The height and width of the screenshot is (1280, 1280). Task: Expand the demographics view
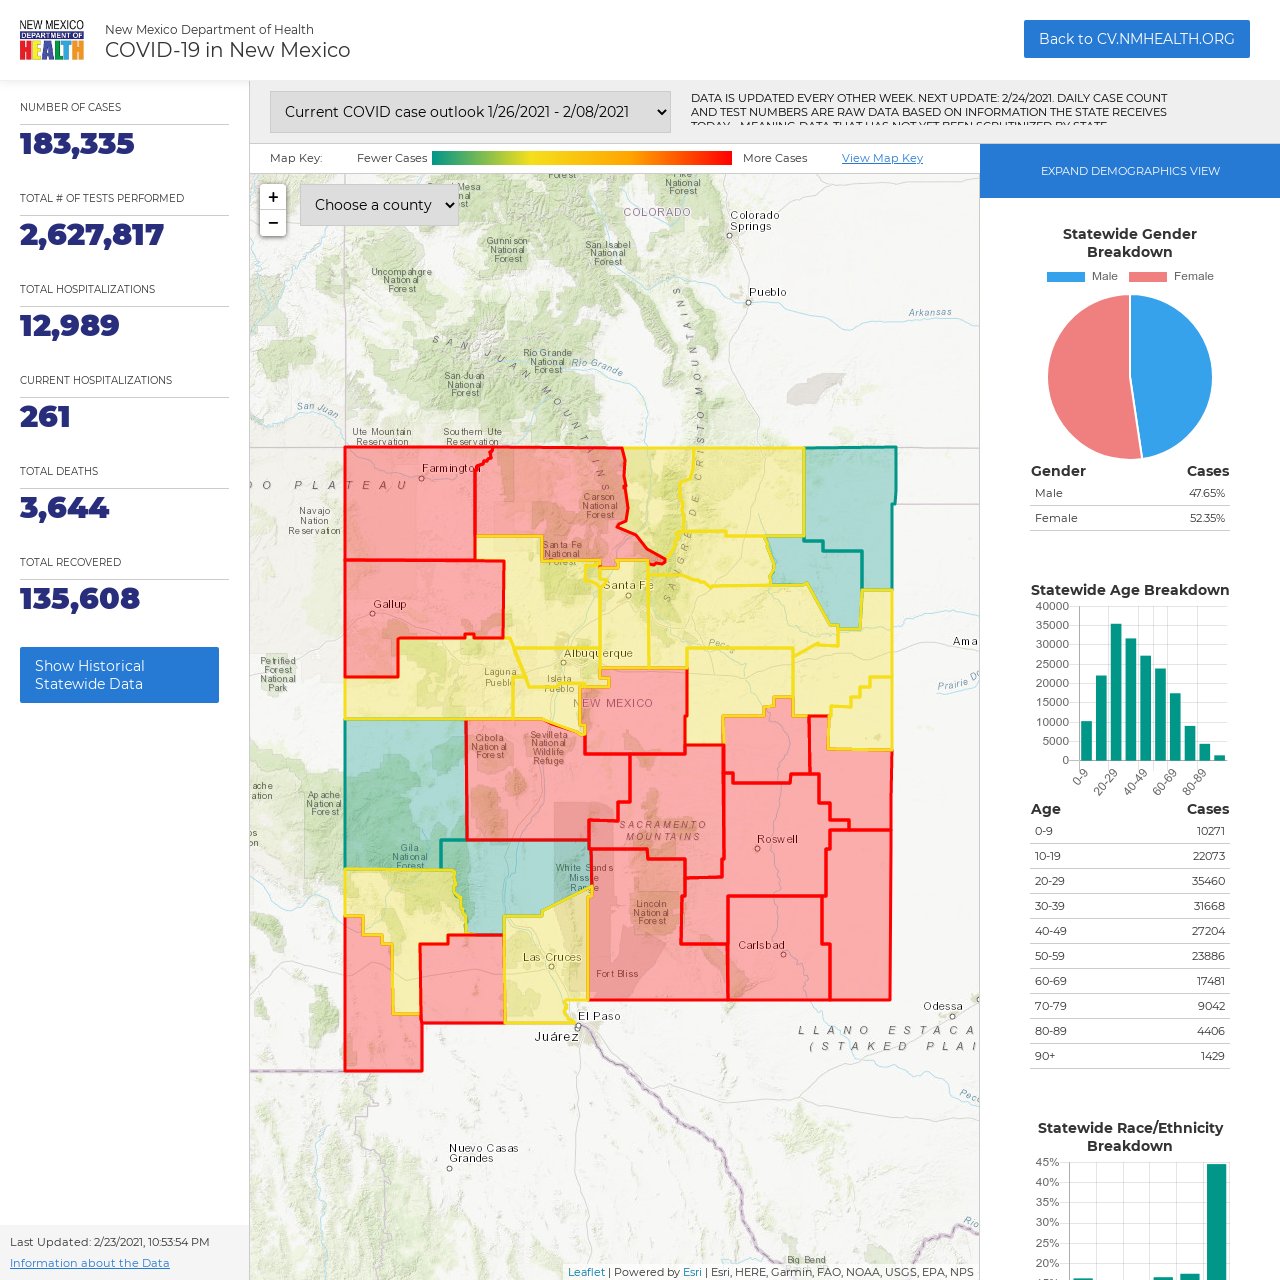1130,171
